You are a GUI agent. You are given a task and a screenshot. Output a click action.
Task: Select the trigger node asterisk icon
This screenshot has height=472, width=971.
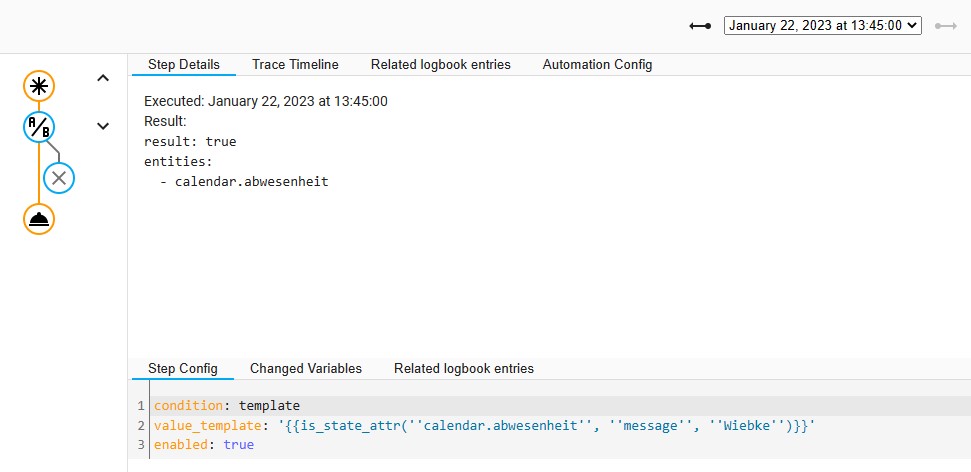[39, 86]
